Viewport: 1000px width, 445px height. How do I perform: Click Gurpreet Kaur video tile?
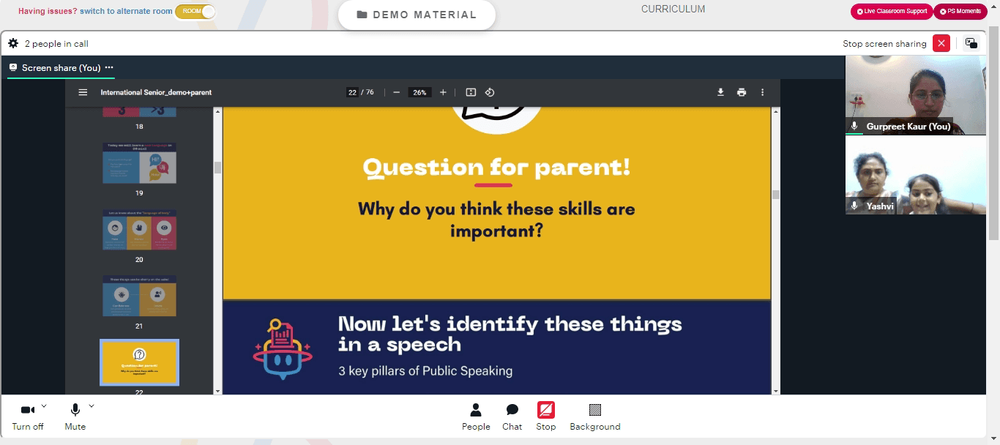coord(916,95)
